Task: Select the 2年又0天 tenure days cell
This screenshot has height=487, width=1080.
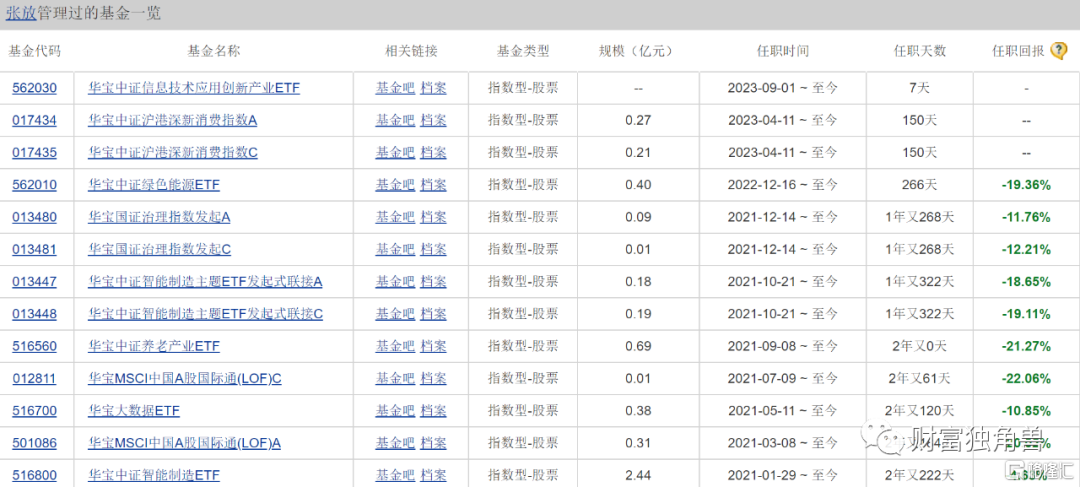Action: tap(920, 346)
